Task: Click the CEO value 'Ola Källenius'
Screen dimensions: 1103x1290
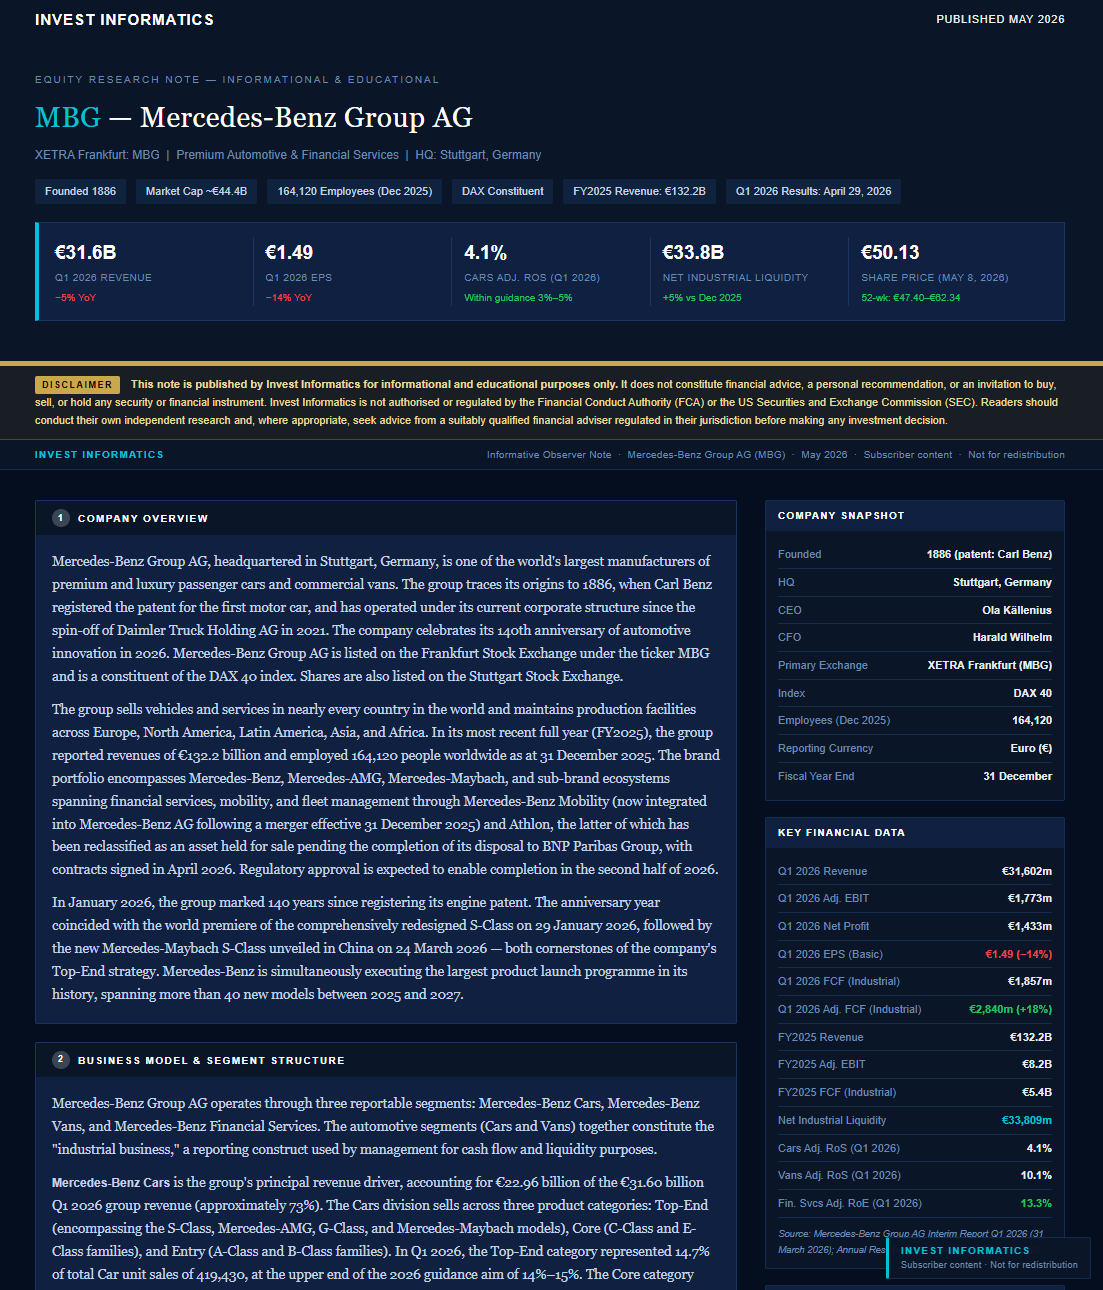Action: 1016,610
